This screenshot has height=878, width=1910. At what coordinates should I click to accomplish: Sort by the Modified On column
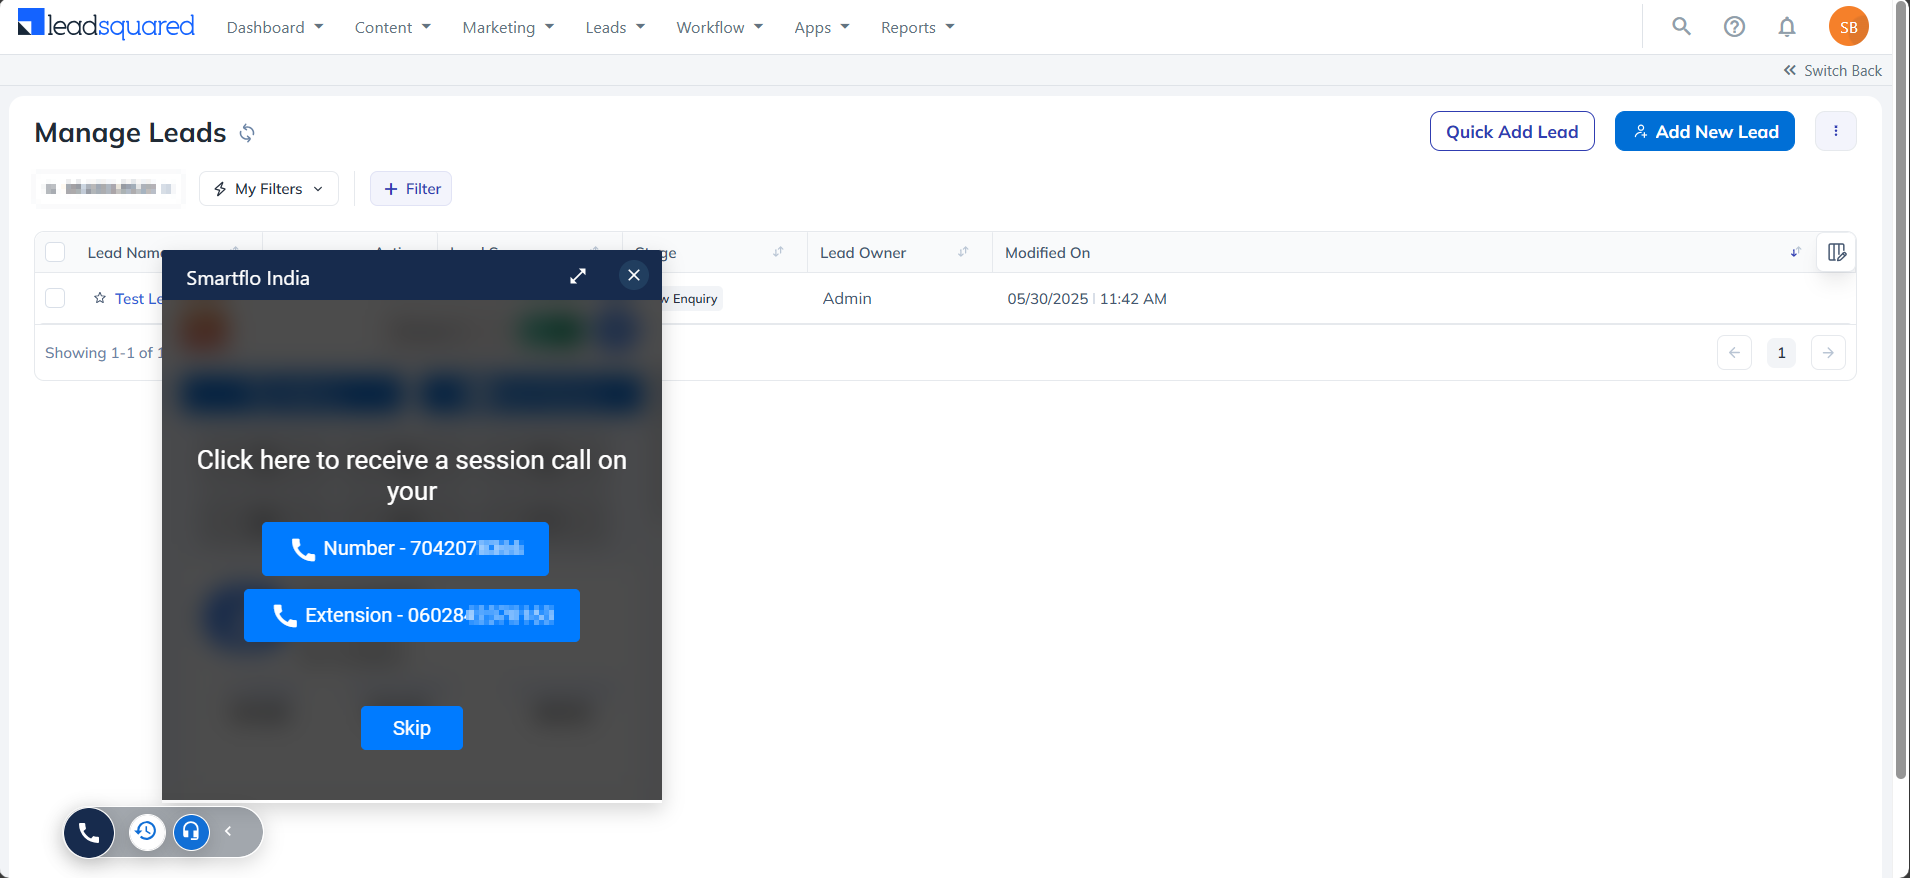1795,252
